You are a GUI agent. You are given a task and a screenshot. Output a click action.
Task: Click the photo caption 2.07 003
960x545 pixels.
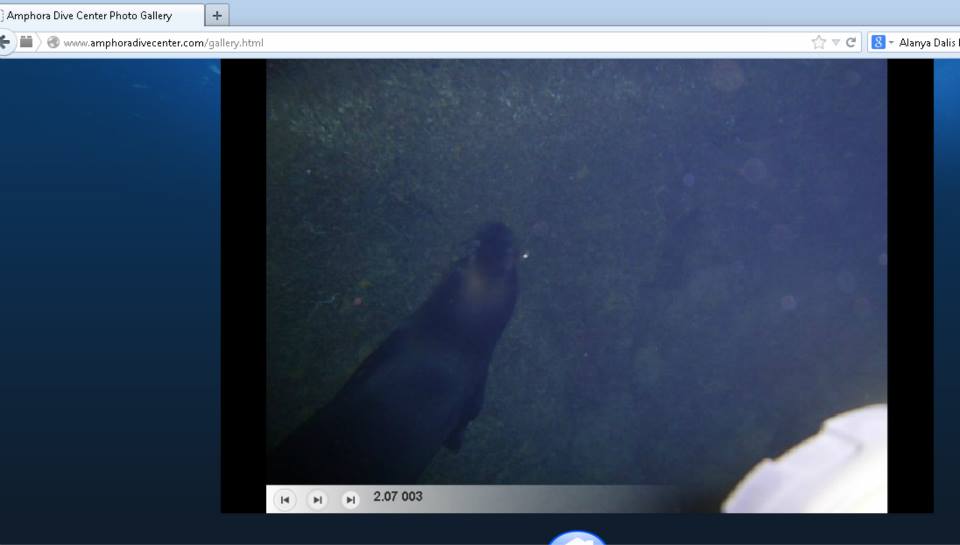pyautogui.click(x=398, y=497)
